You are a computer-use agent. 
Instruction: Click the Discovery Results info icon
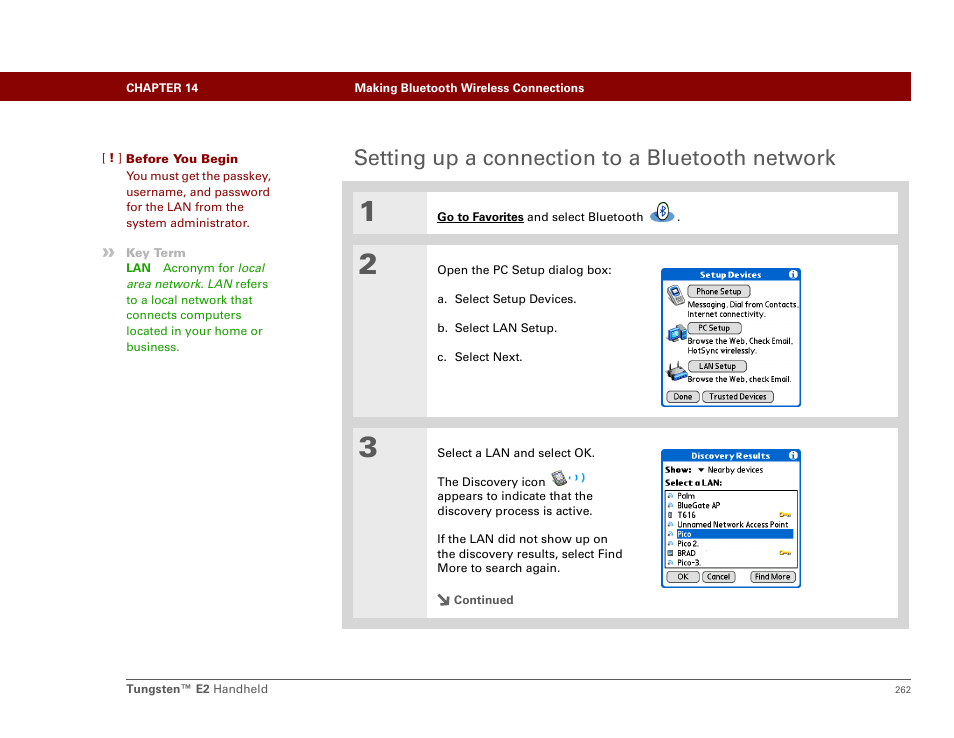793,455
